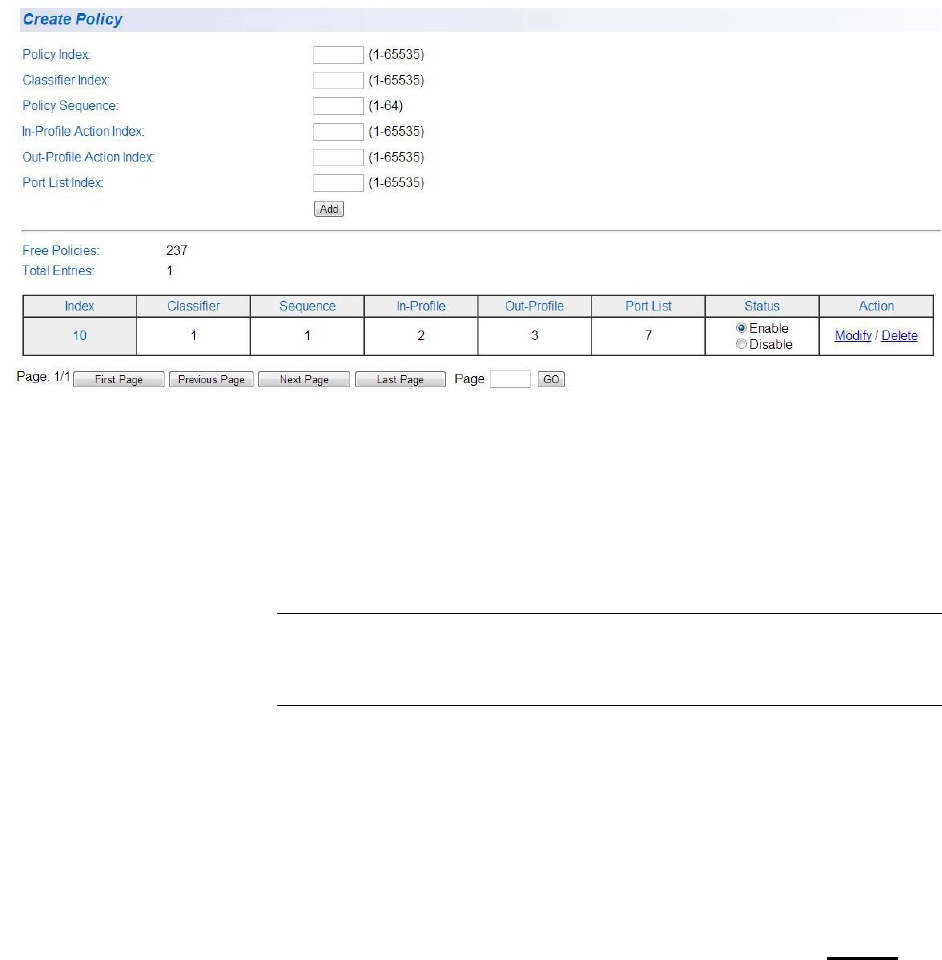Click policy index 10 in the table
The image size is (942, 960).
[80, 336]
